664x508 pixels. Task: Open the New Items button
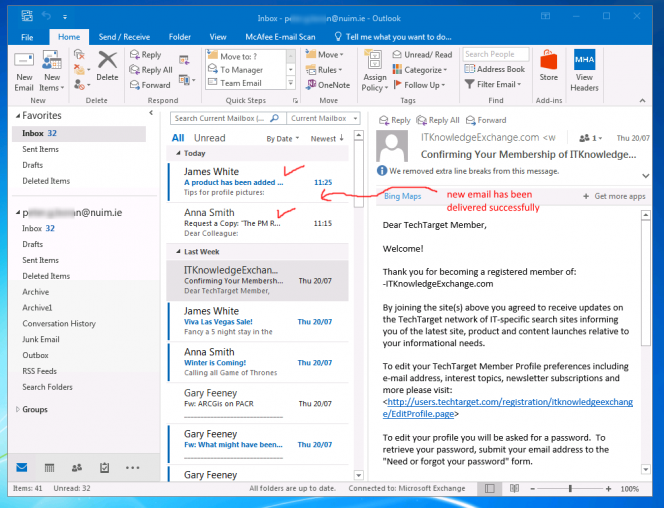pyautogui.click(x=52, y=71)
